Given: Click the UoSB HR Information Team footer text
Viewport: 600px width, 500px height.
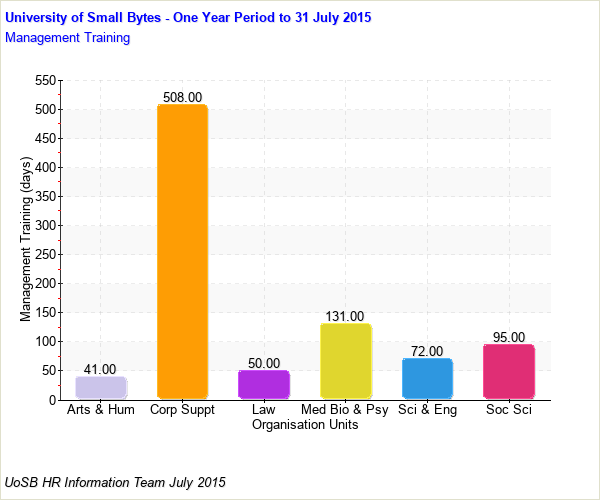Looking at the screenshot, I should coord(115,482).
